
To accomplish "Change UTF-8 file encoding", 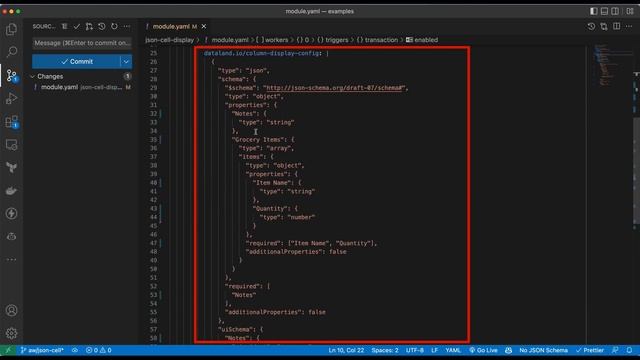I will (415, 350).
